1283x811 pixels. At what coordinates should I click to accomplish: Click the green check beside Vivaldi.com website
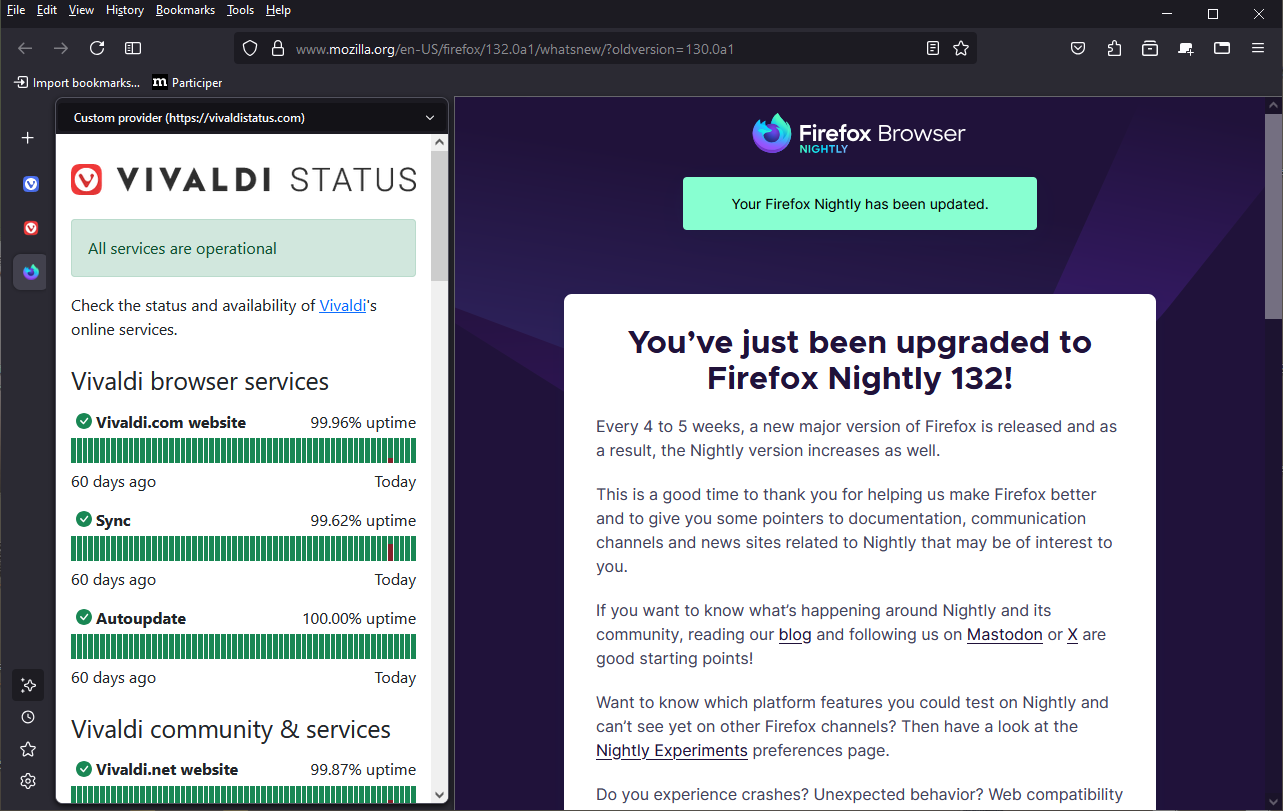tap(83, 422)
